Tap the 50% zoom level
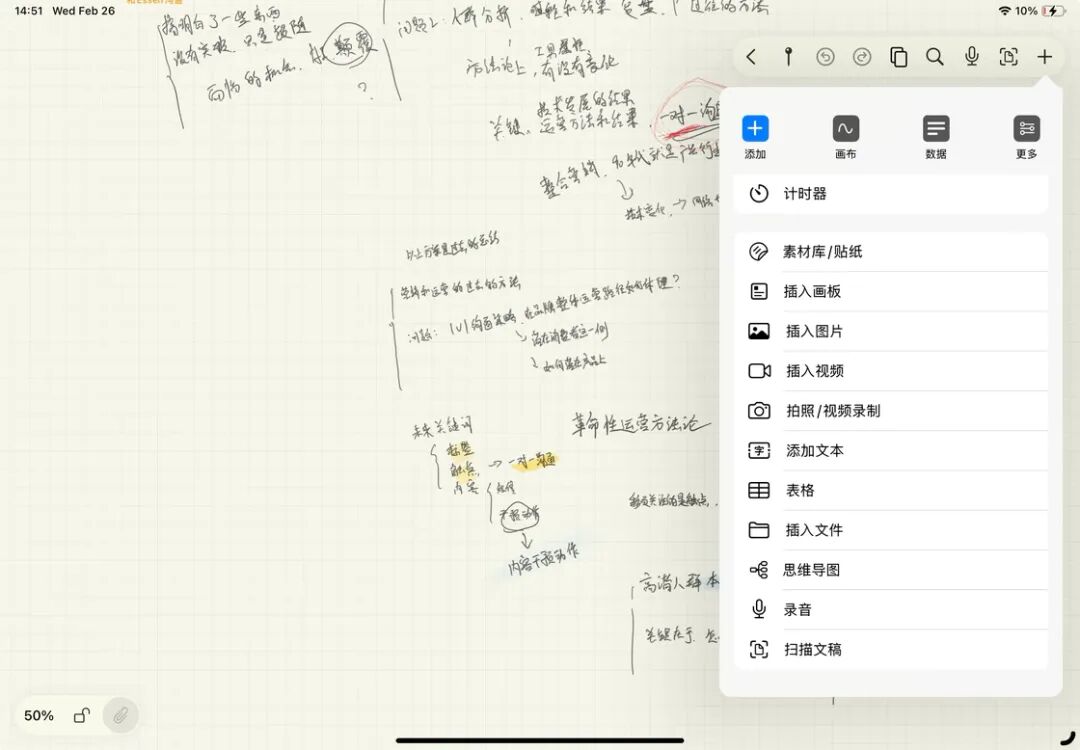The height and width of the screenshot is (750, 1080). (39, 716)
